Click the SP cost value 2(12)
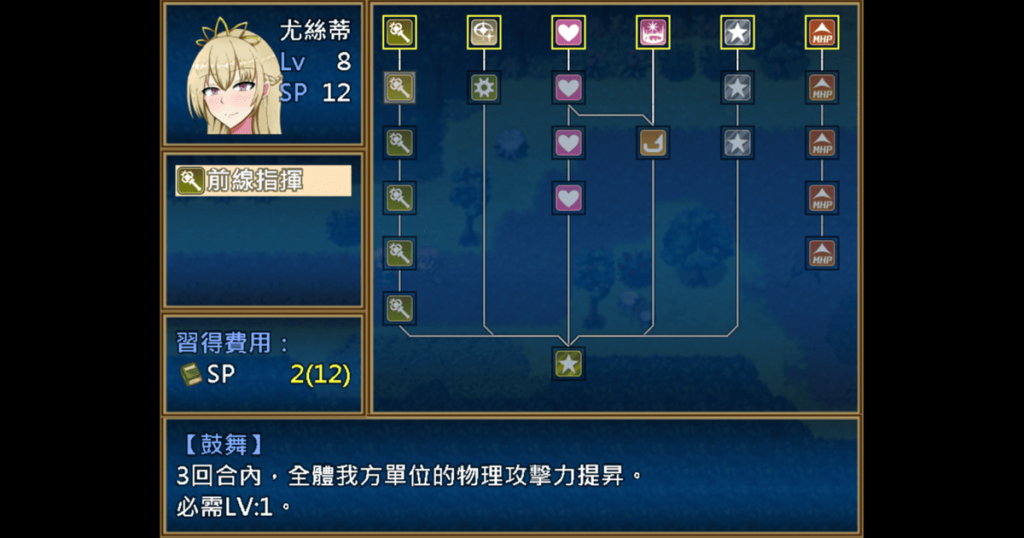 pyautogui.click(x=320, y=374)
